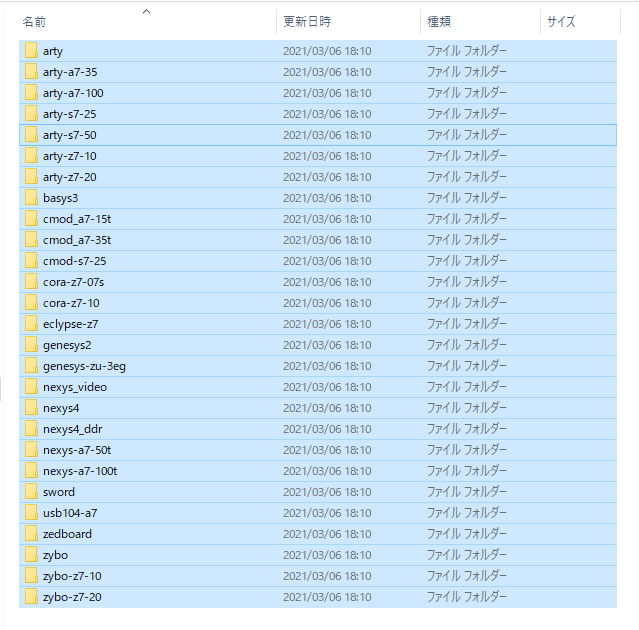The image size is (639, 630).
Task: Select the usb104-a7 folder icon
Action: point(31,513)
